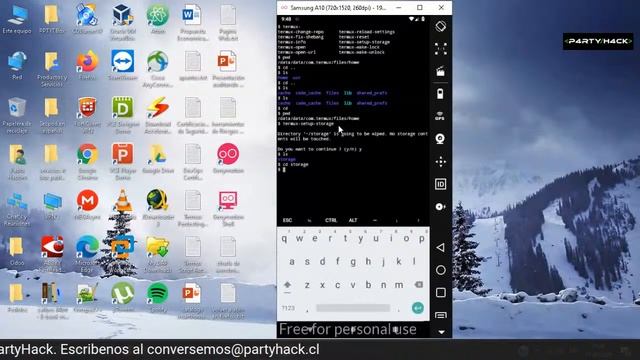This screenshot has height=360, width=640.
Task: Toggle Genymotion fullscreen scaling icon
Action: click(x=440, y=49)
